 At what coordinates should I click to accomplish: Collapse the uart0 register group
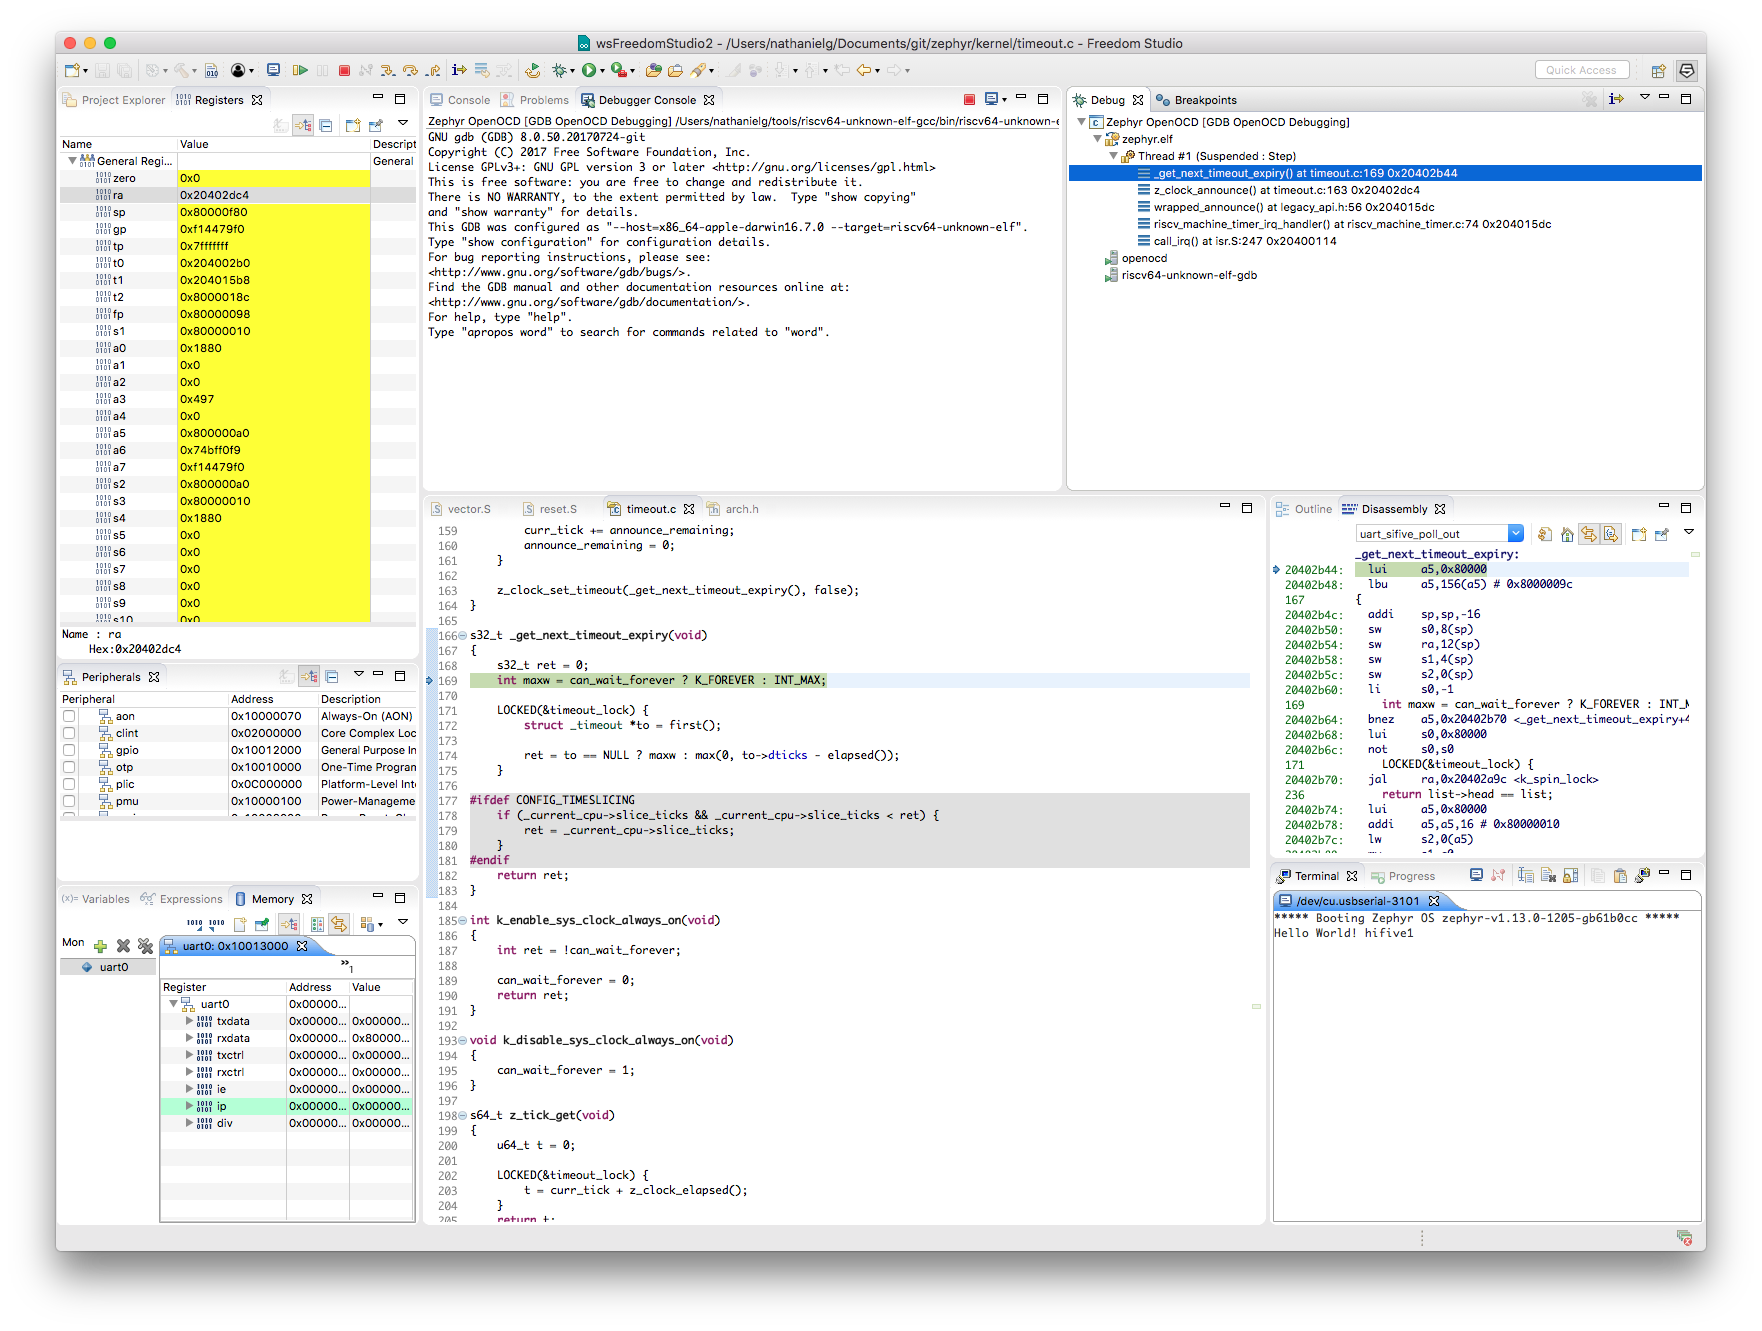tap(172, 1004)
